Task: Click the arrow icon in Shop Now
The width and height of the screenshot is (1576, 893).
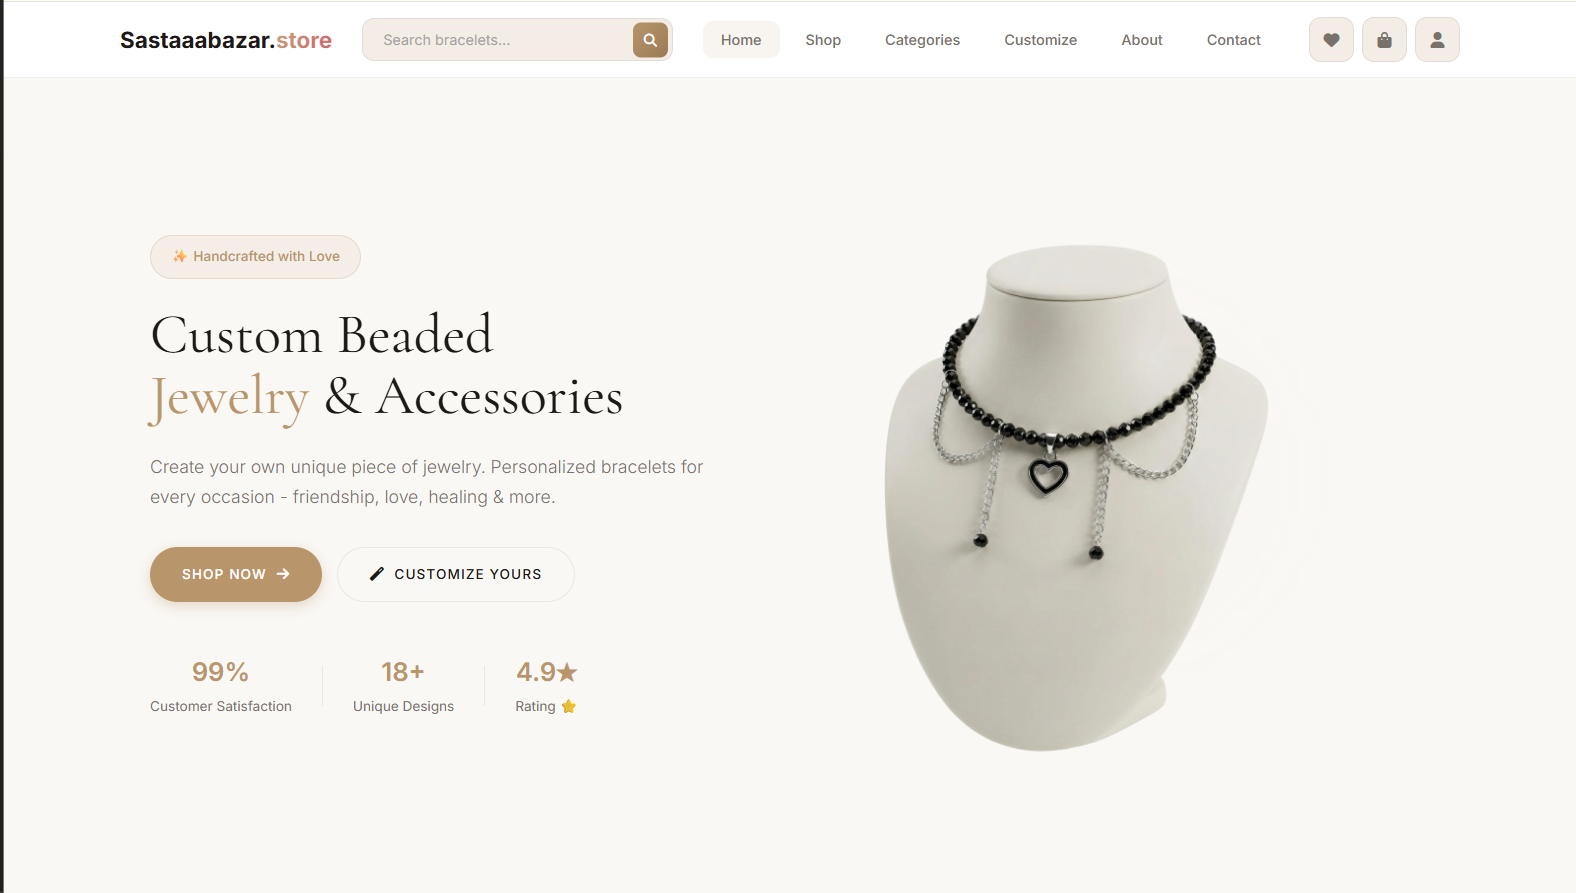Action: [x=283, y=574]
